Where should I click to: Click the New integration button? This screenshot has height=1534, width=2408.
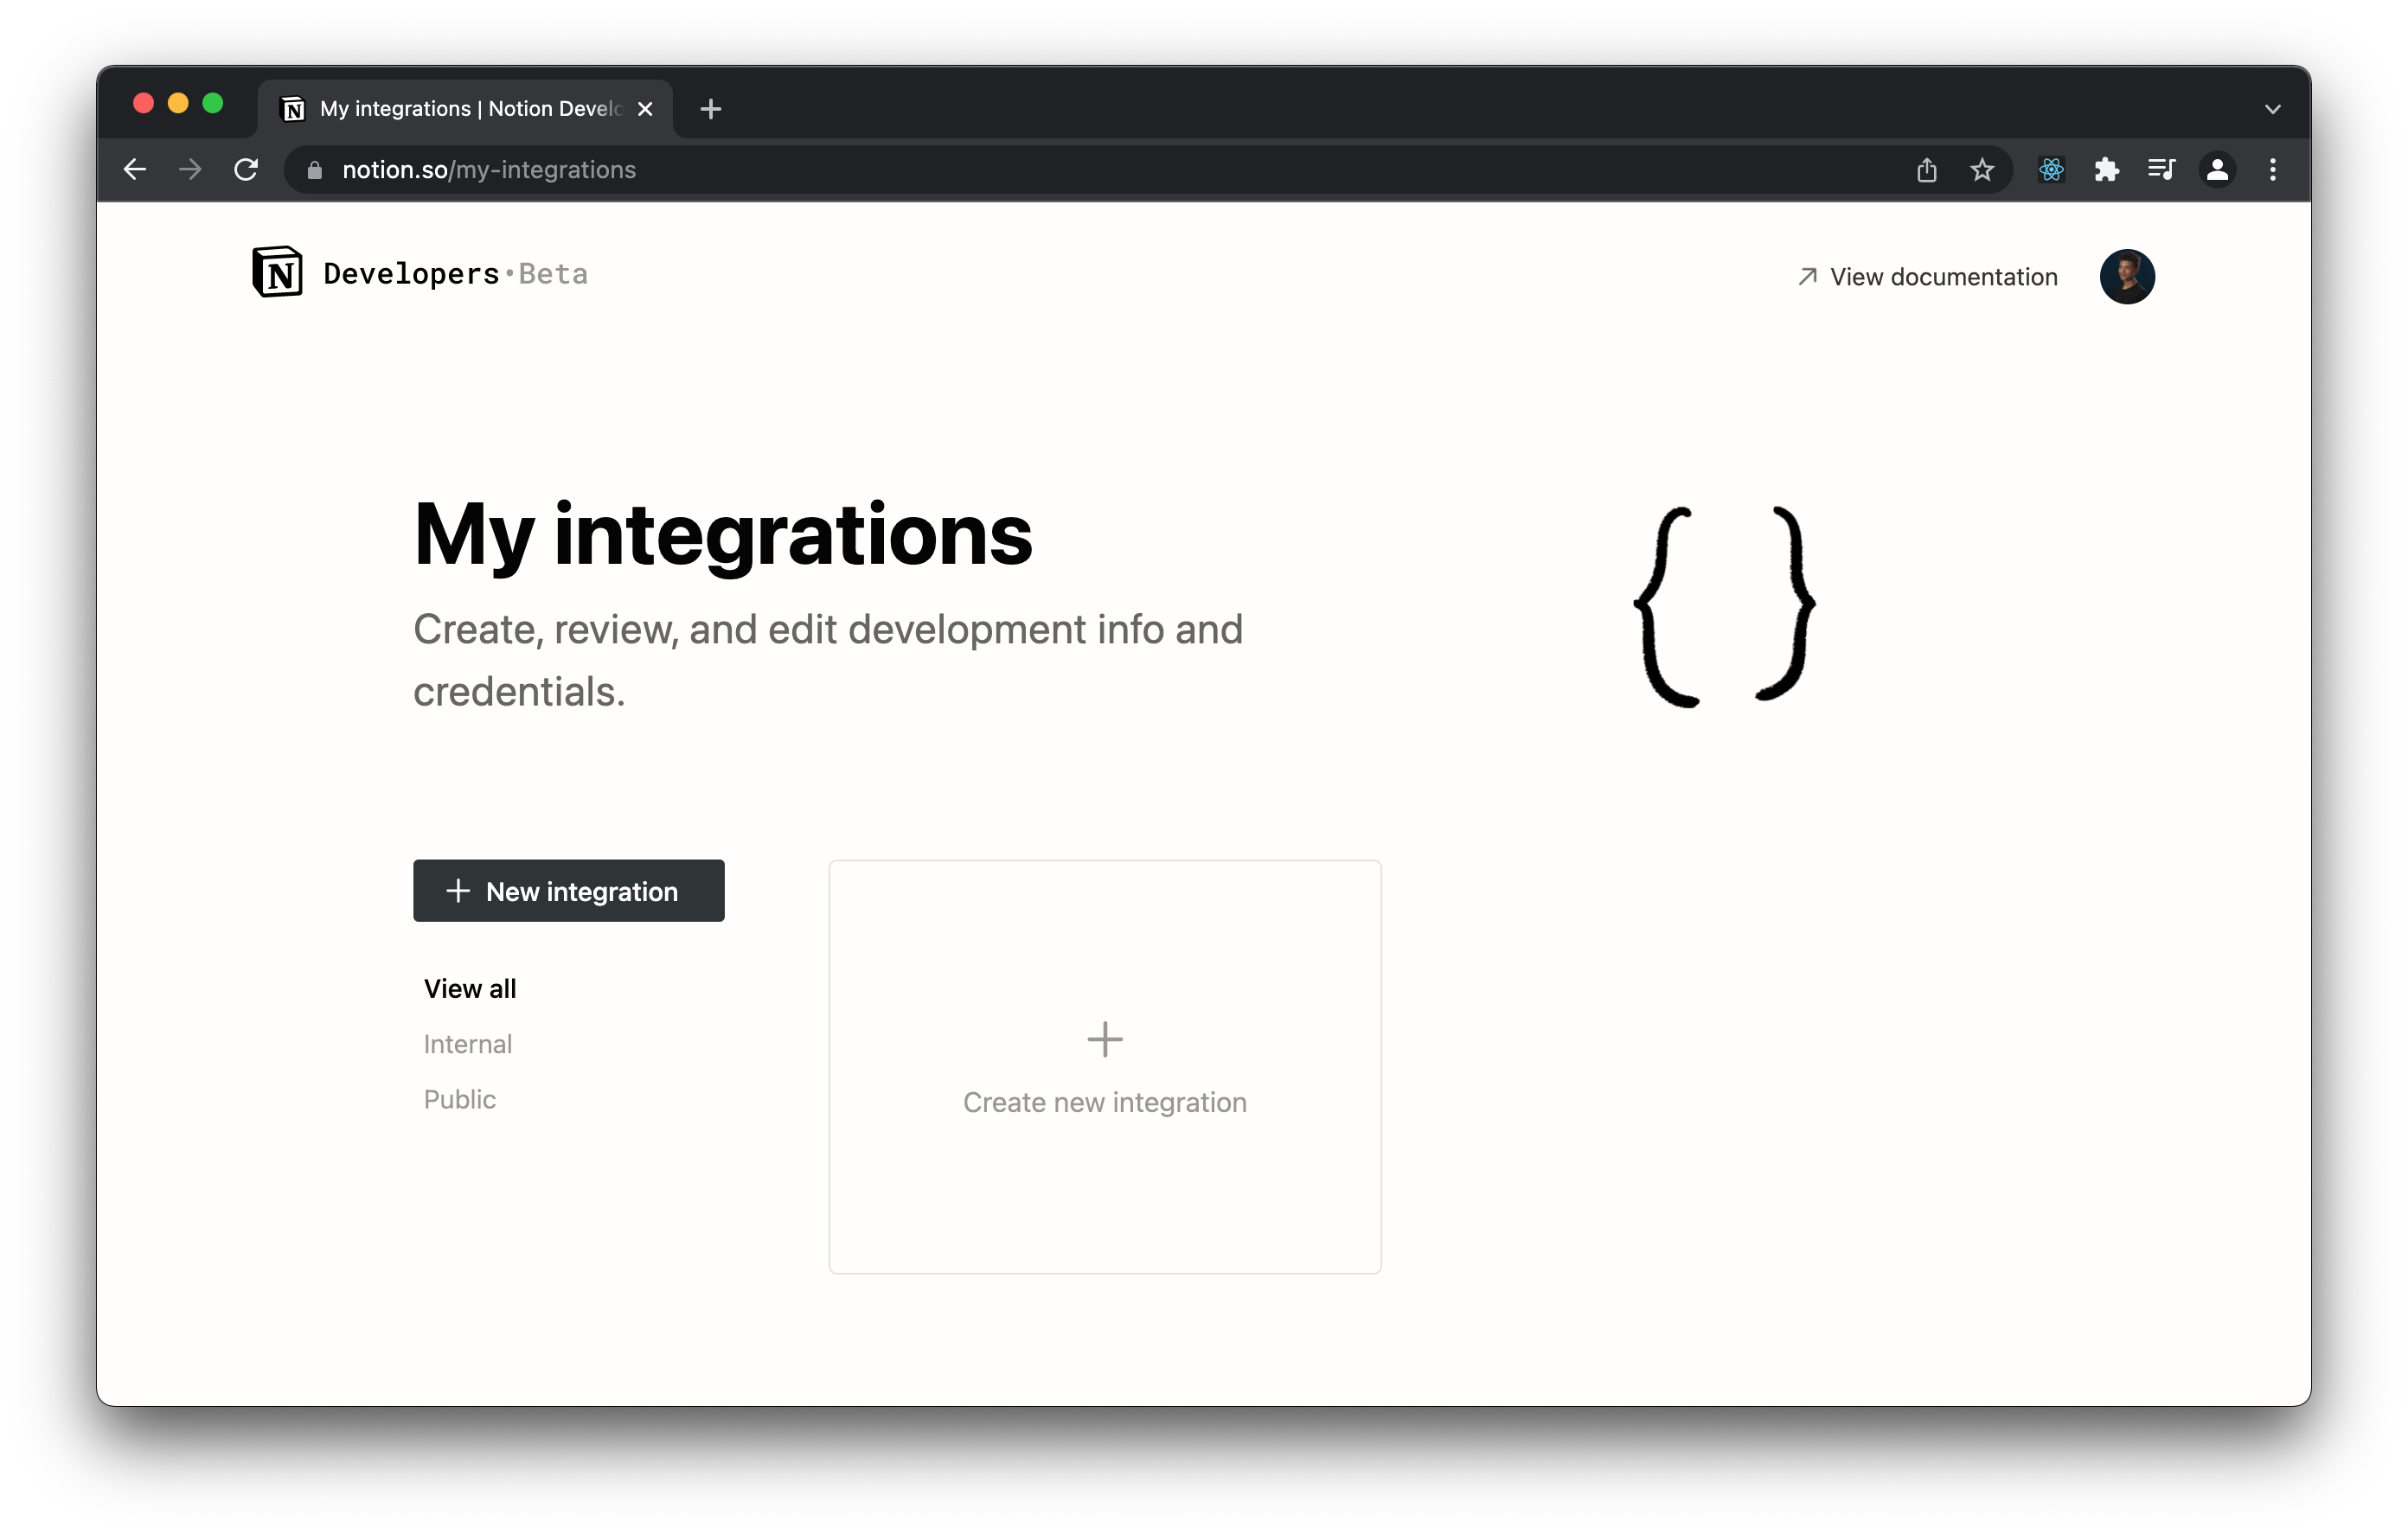tap(568, 890)
